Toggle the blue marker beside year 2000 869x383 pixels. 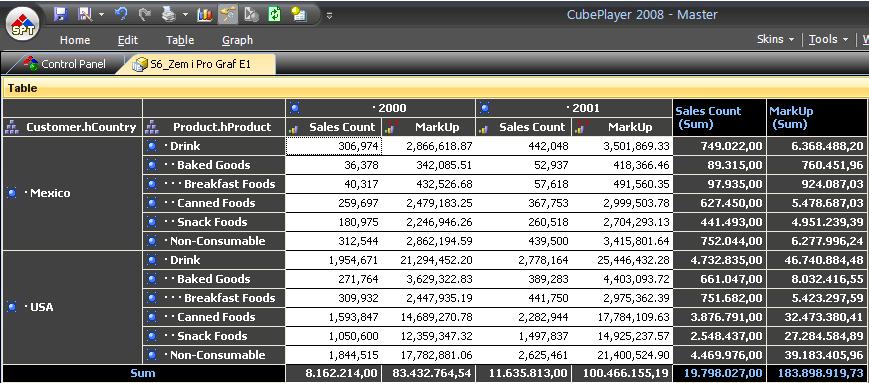tap(295, 108)
